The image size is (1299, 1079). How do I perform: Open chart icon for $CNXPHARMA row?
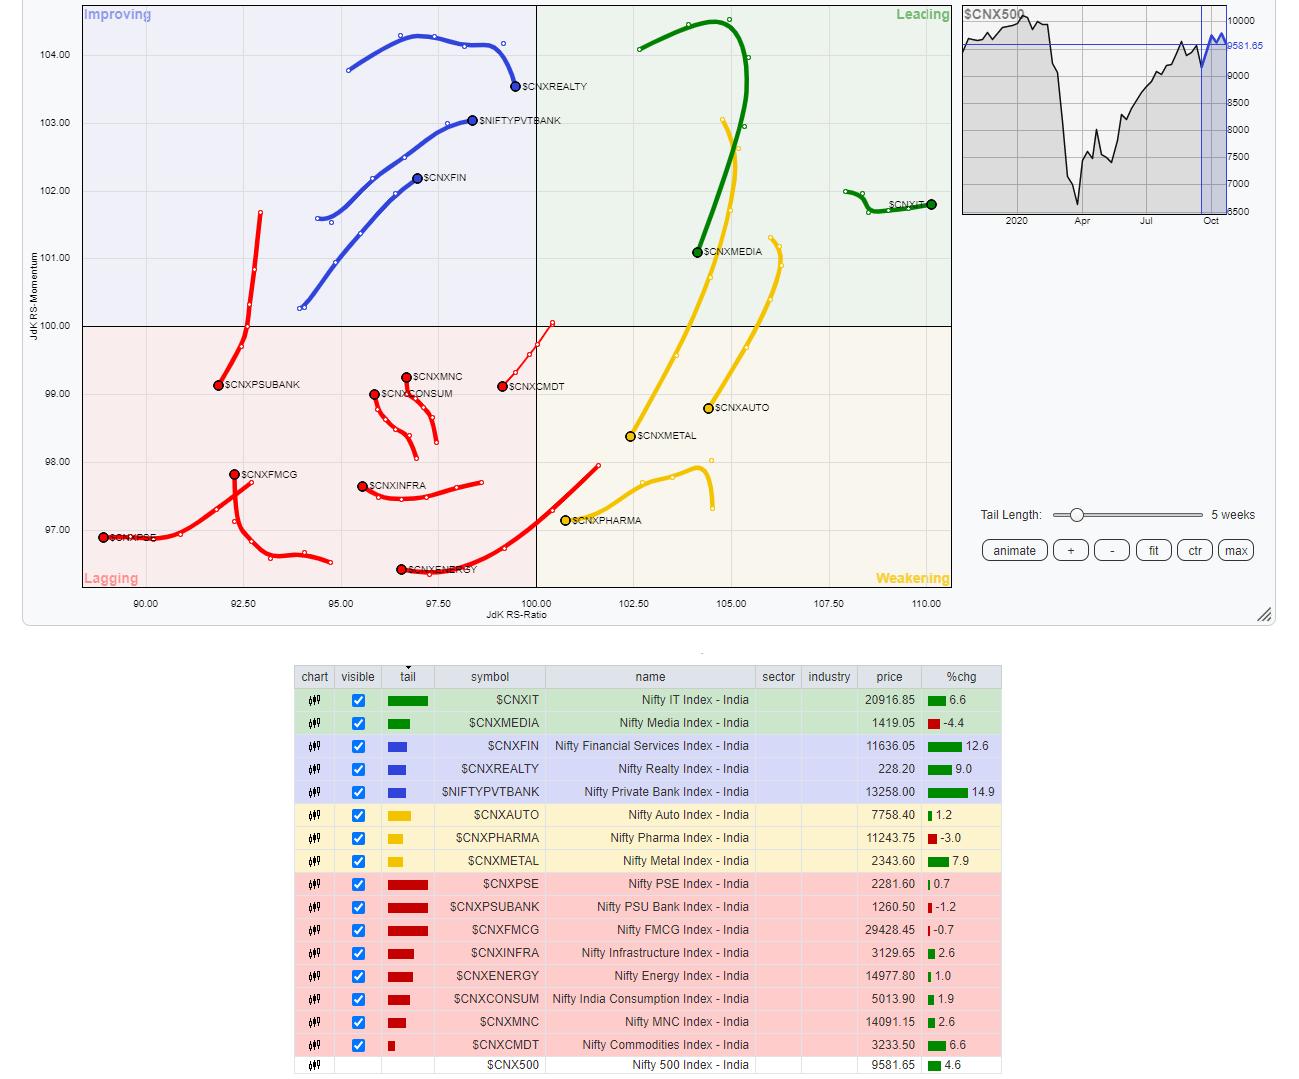(314, 838)
